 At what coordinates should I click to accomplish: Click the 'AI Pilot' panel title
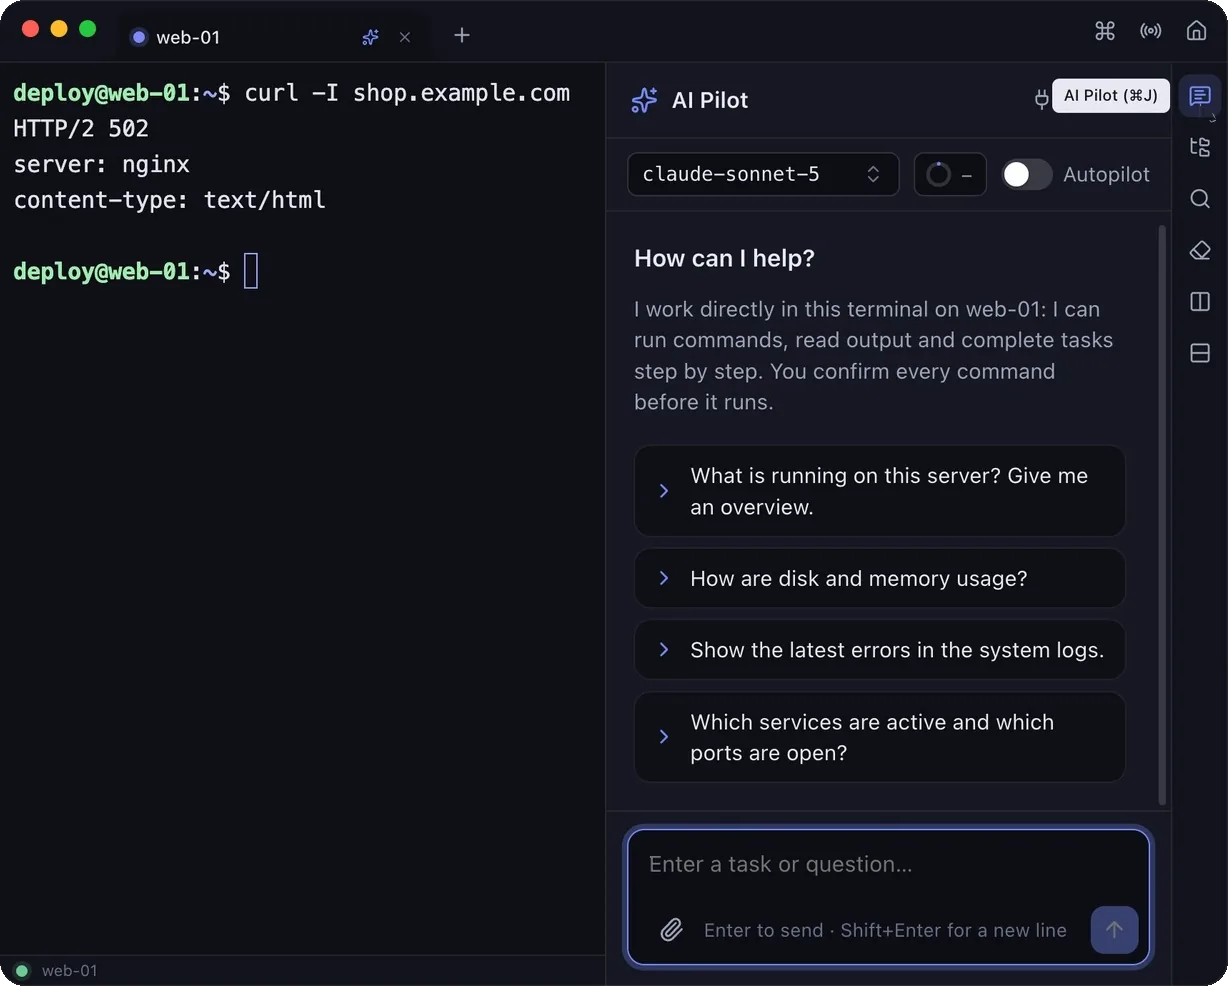(710, 100)
